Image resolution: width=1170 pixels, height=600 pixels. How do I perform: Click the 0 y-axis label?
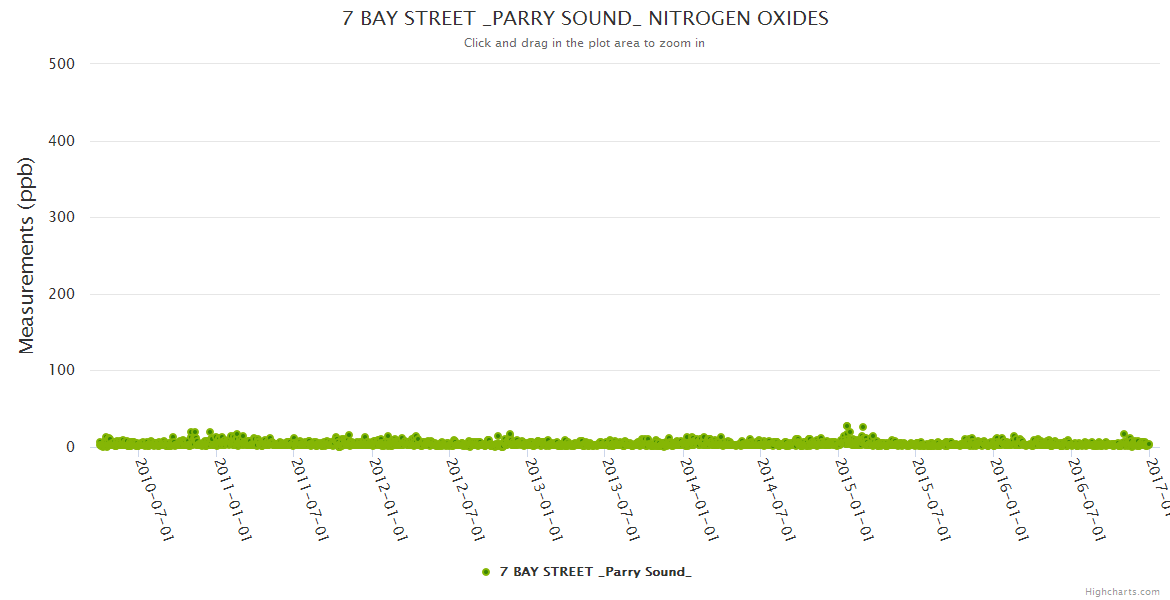coord(70,447)
